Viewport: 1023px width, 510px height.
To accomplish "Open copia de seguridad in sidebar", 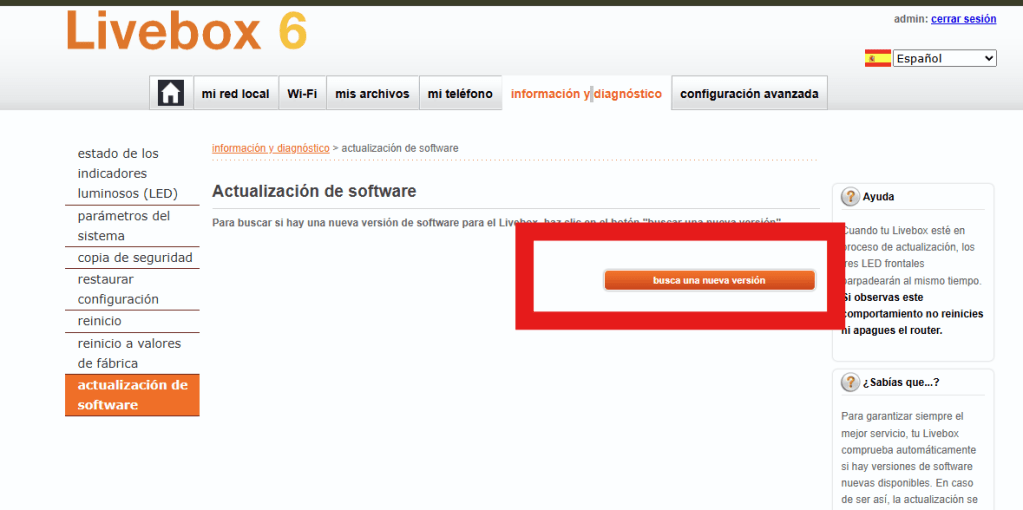I will pyautogui.click(x=134, y=258).
